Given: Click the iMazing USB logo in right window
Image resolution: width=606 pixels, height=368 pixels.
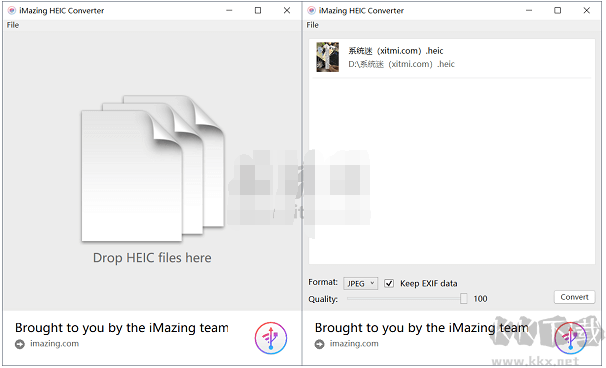Looking at the screenshot, I should [570, 338].
